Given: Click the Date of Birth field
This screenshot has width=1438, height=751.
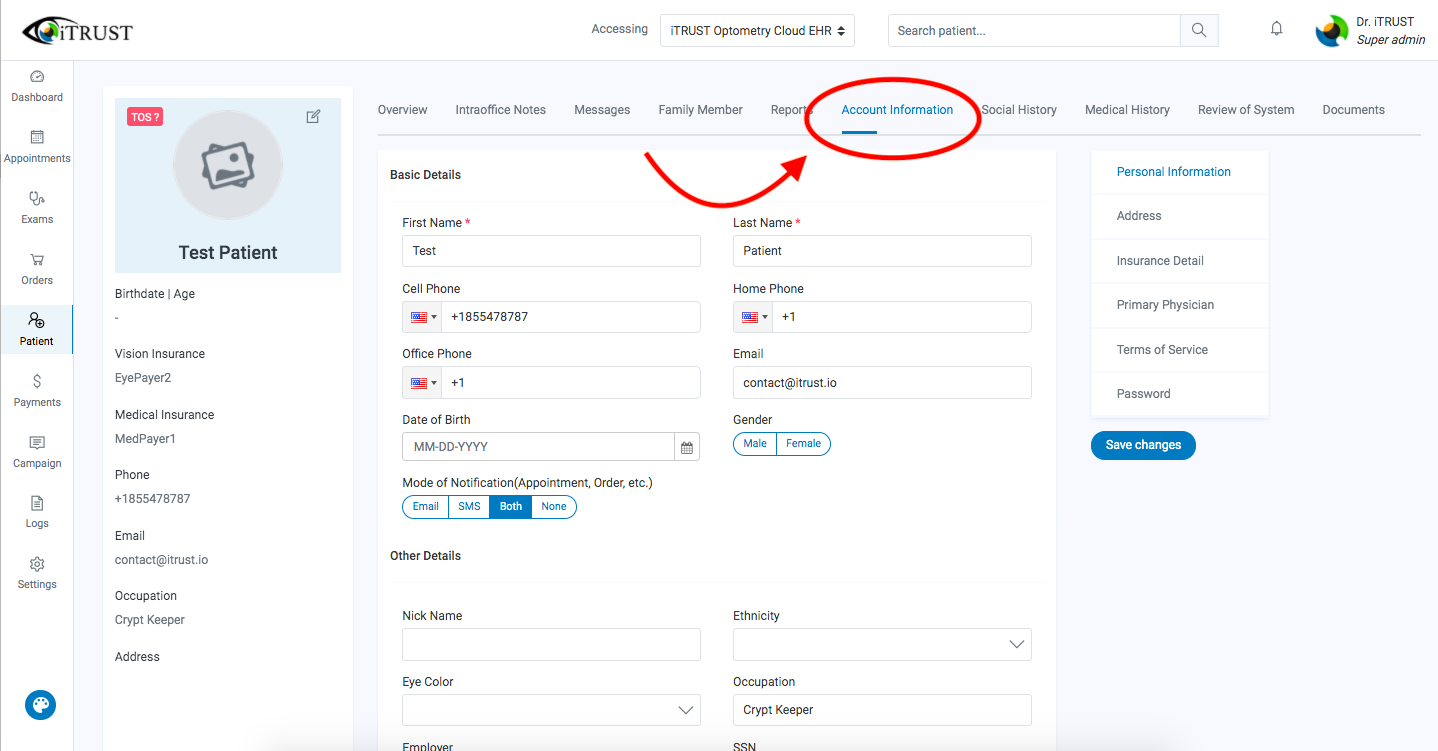Looking at the screenshot, I should pyautogui.click(x=538, y=447).
